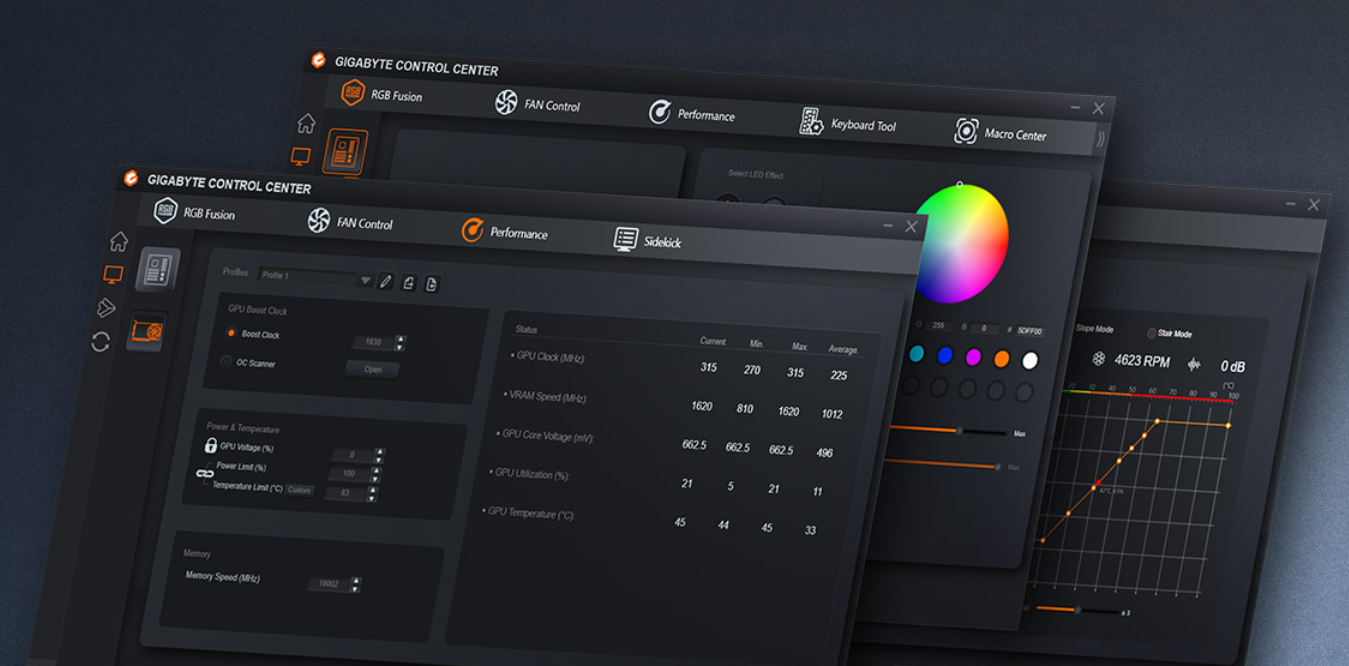Pick a hue on the color wheel
Image resolution: width=1349 pixels, height=666 pixels.
960,243
